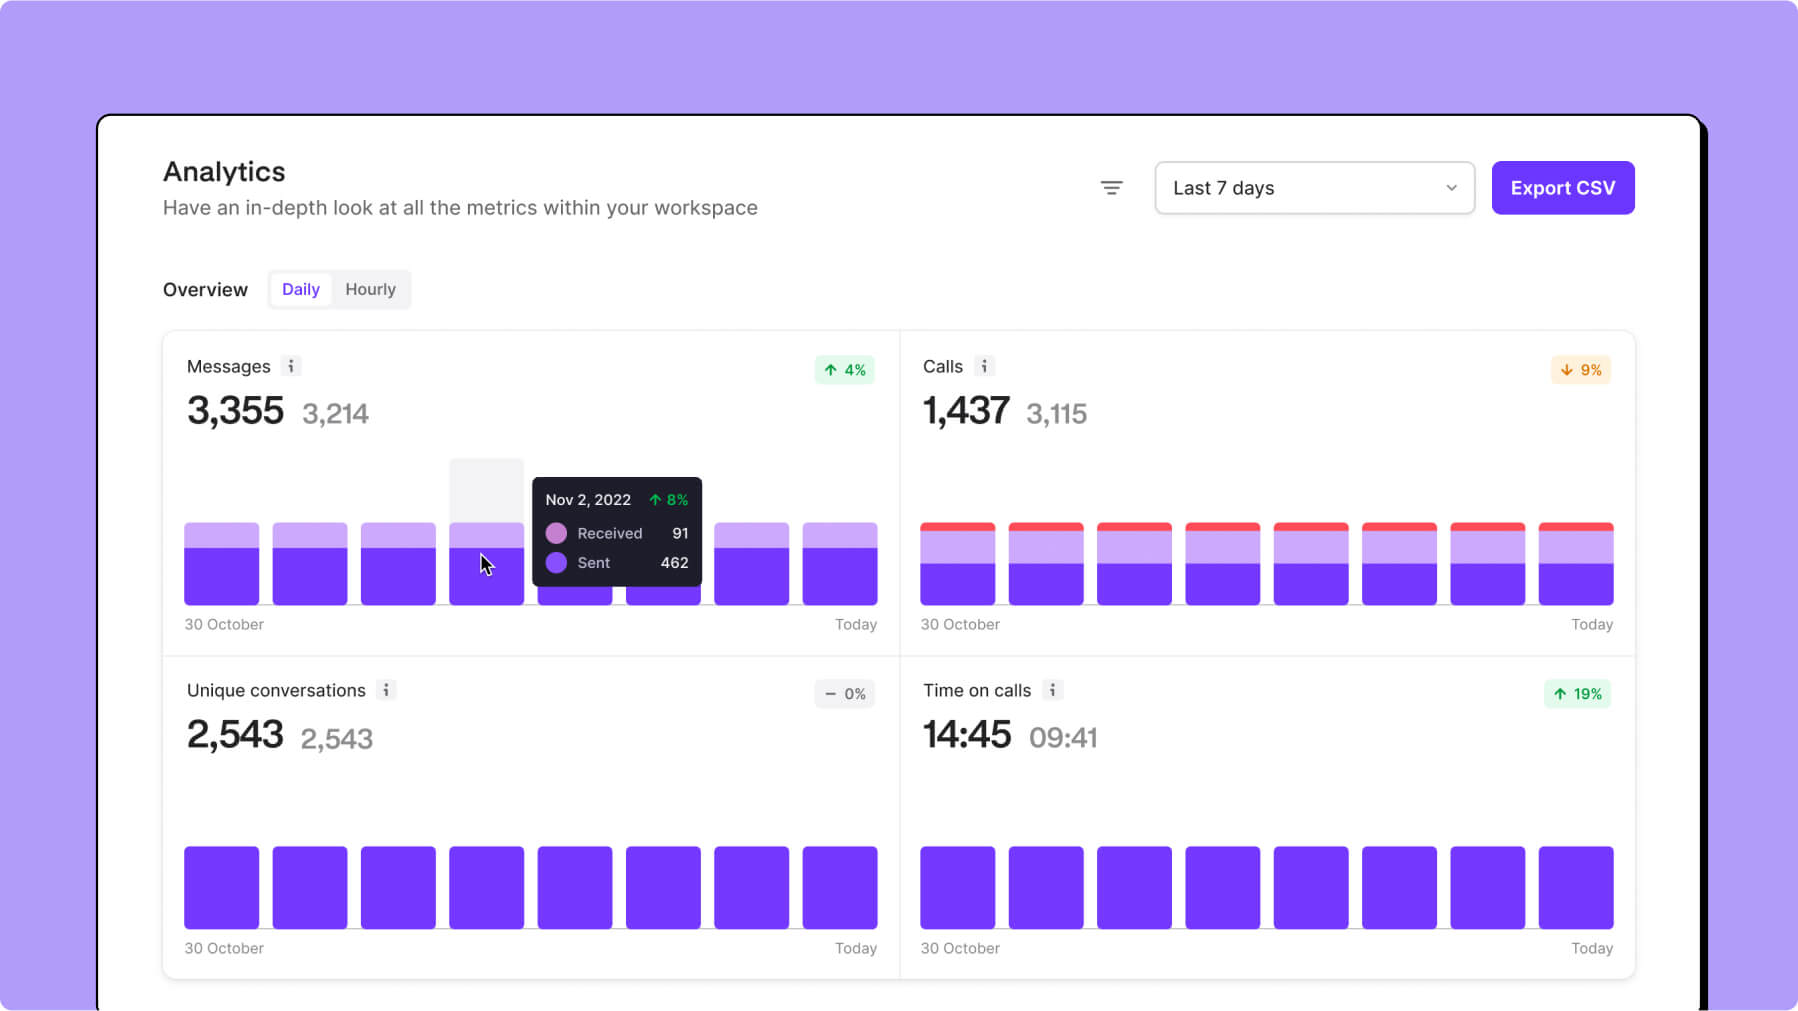1798x1011 pixels.
Task: Click the previous Calls value 3,115
Action: point(1056,414)
